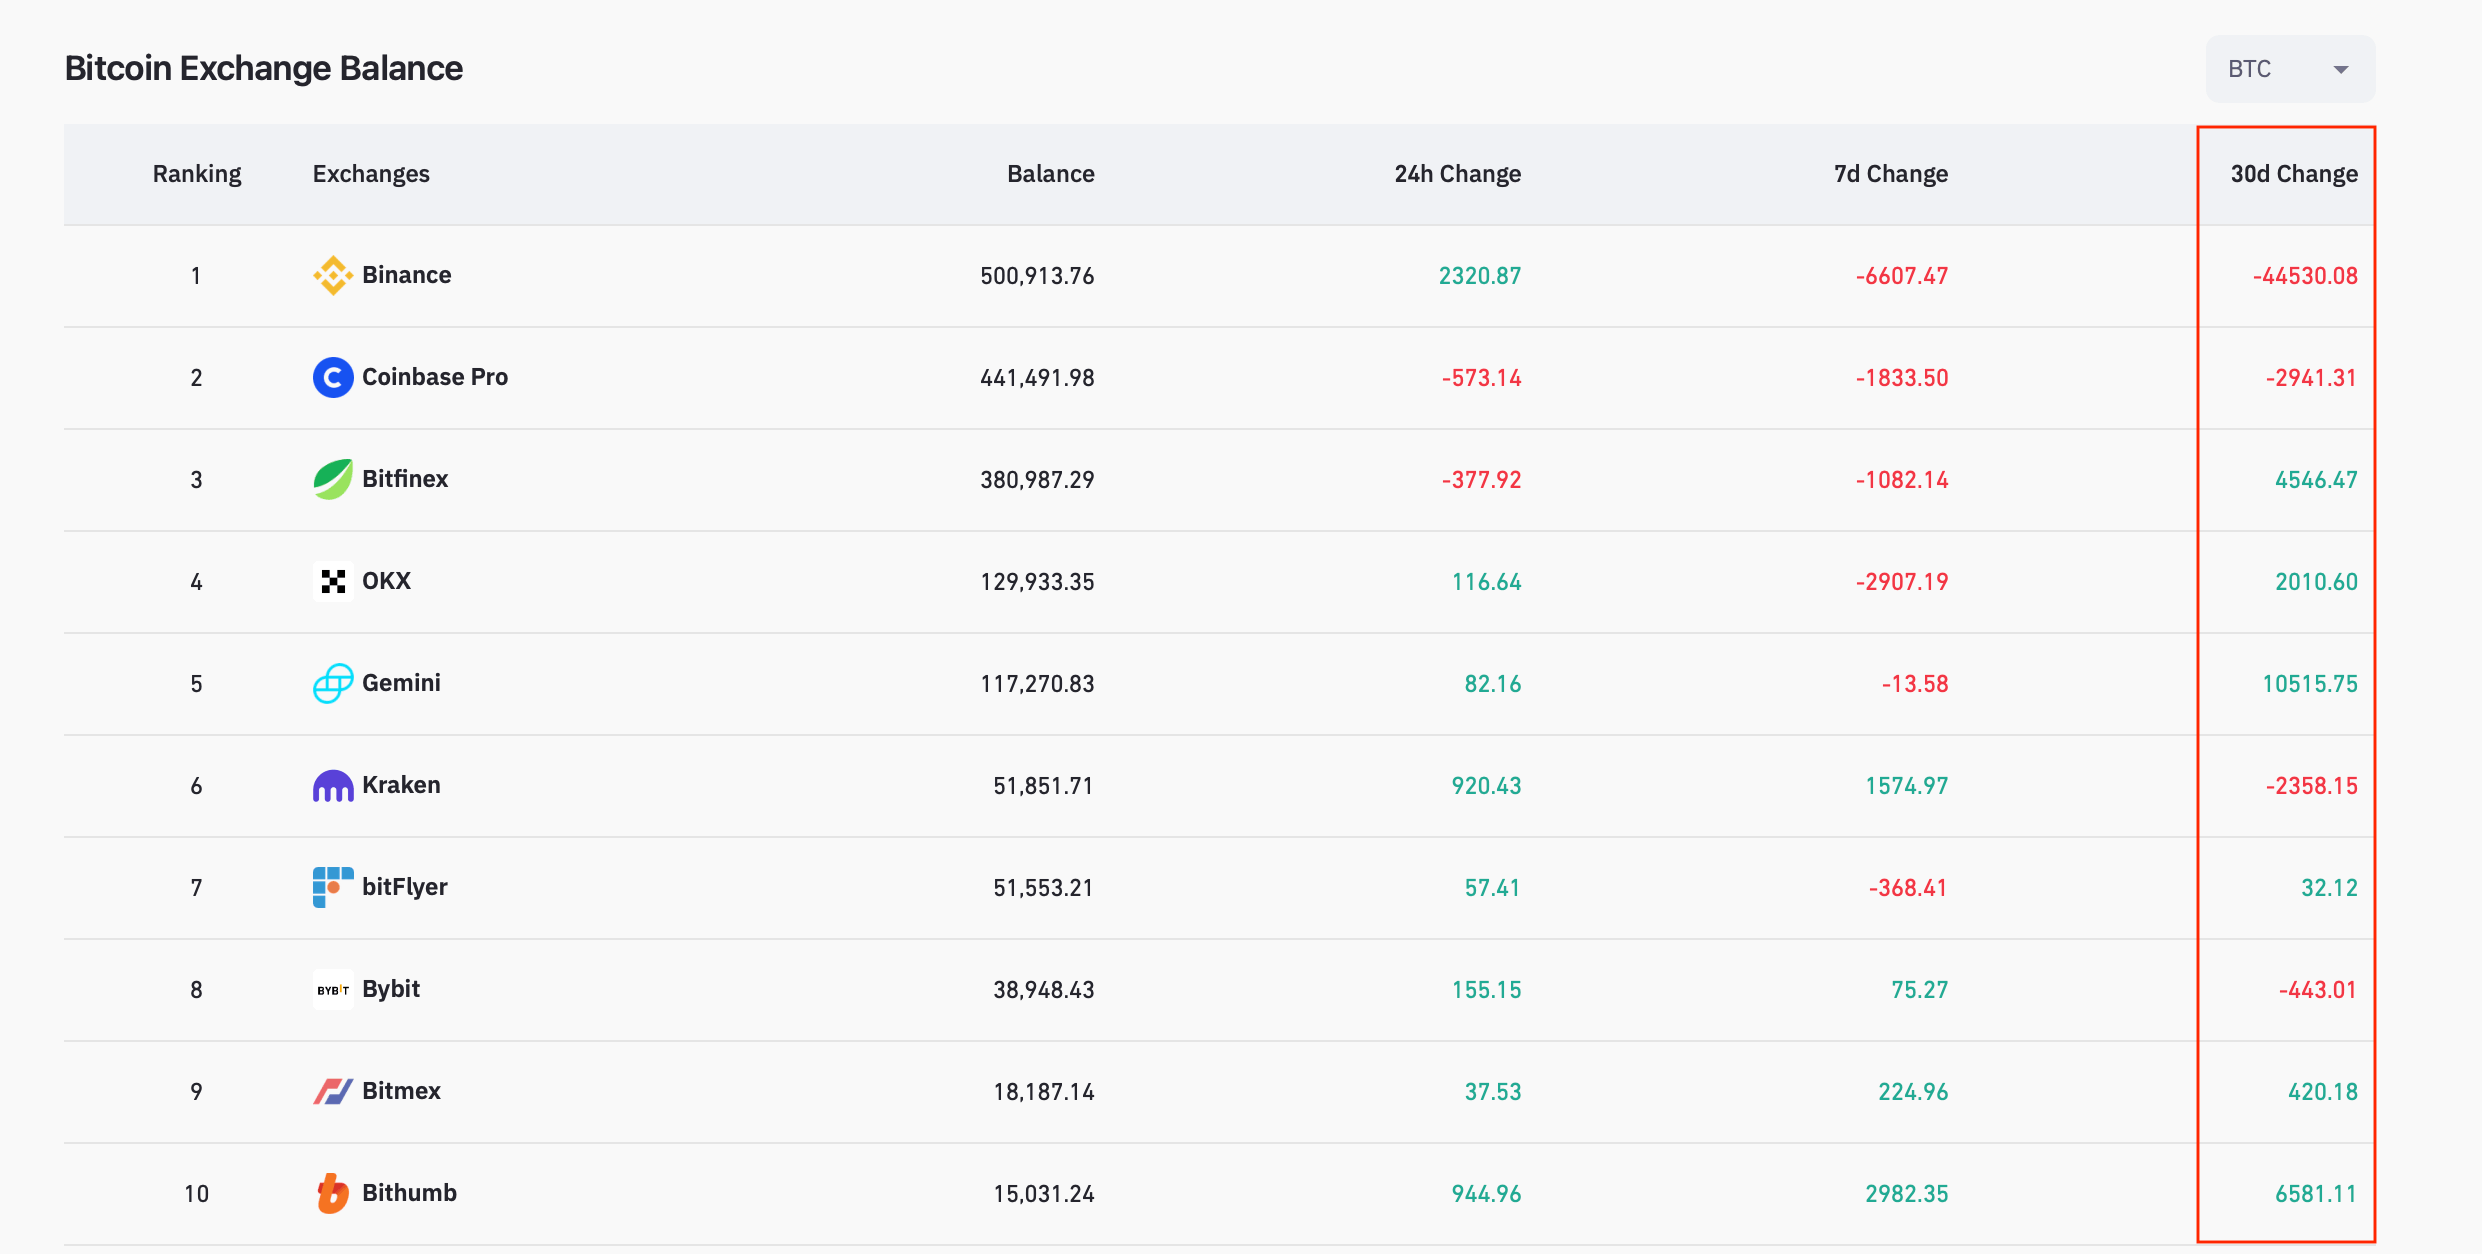Click the bitFlyer logo icon
This screenshot has height=1254, width=2482.
(x=332, y=887)
